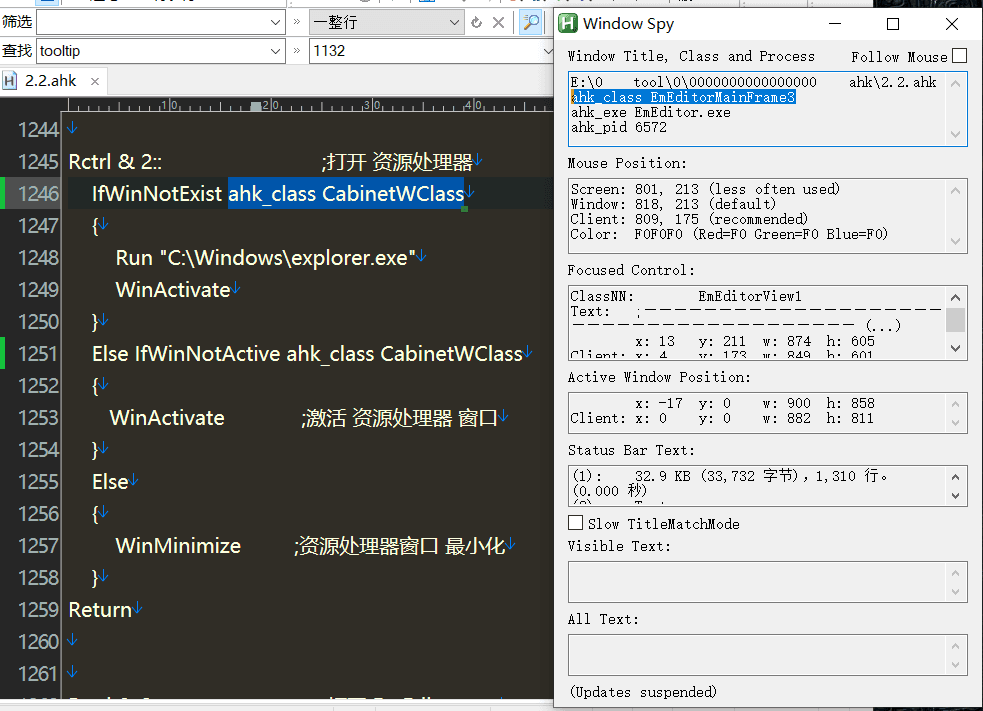983x711 pixels.
Task: Click the Visible Text box
Action: click(x=758, y=581)
